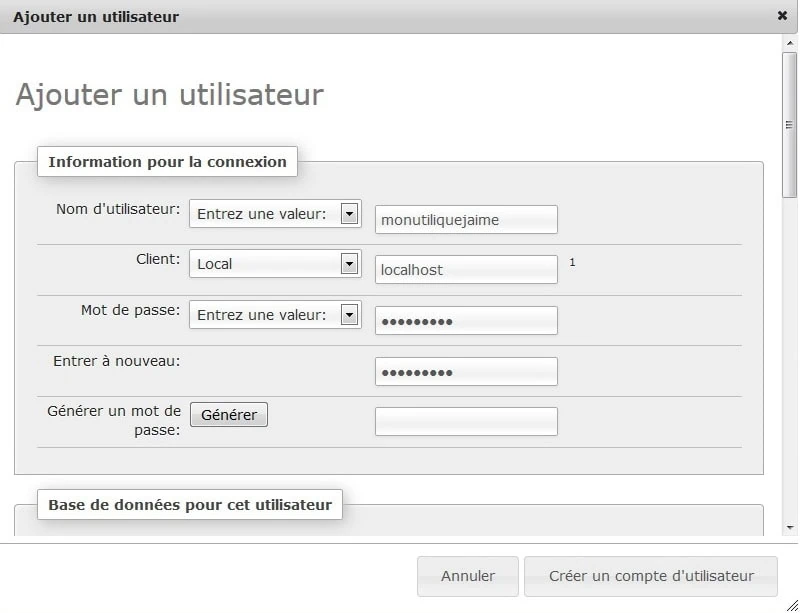800x613 pixels.
Task: Click the Annuler button
Action: pyautogui.click(x=467, y=576)
